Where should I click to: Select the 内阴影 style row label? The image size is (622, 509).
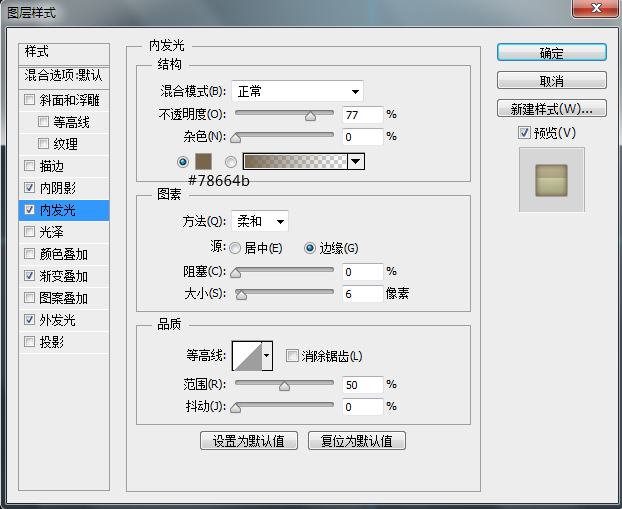(x=58, y=188)
